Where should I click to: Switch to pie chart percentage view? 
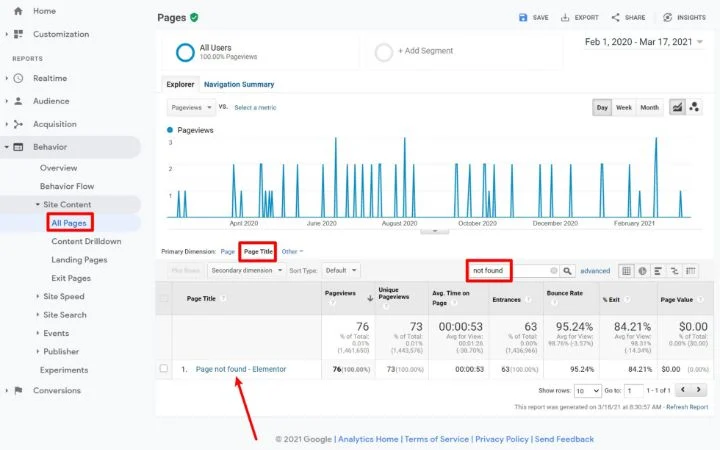coord(642,271)
